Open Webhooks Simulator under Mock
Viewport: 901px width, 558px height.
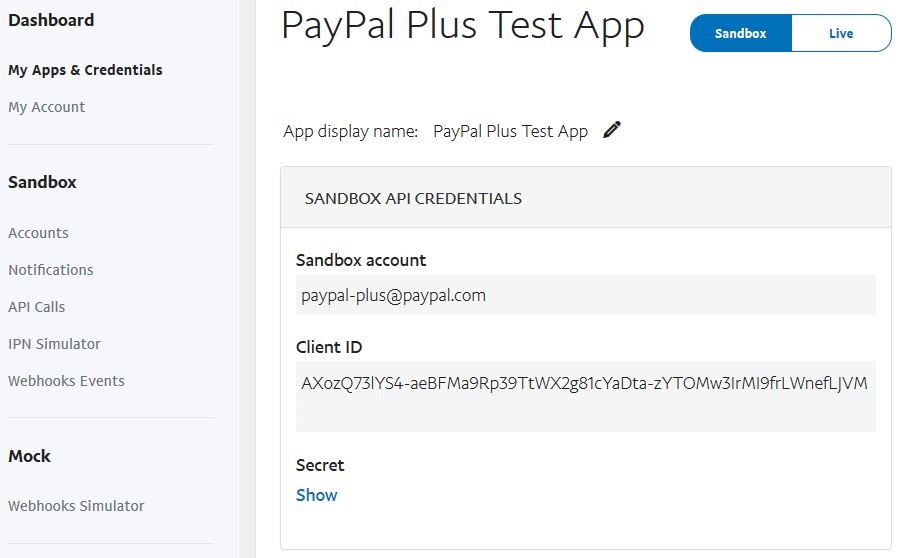(76, 506)
